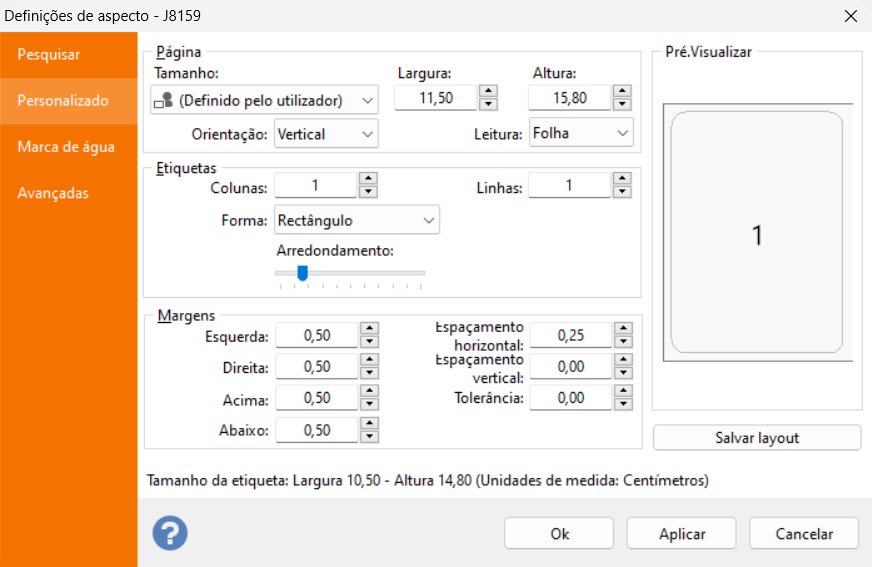Viewport: 872px width, 567px height.
Task: Click the Arredondamento slider track end
Action: [x=422, y=273]
